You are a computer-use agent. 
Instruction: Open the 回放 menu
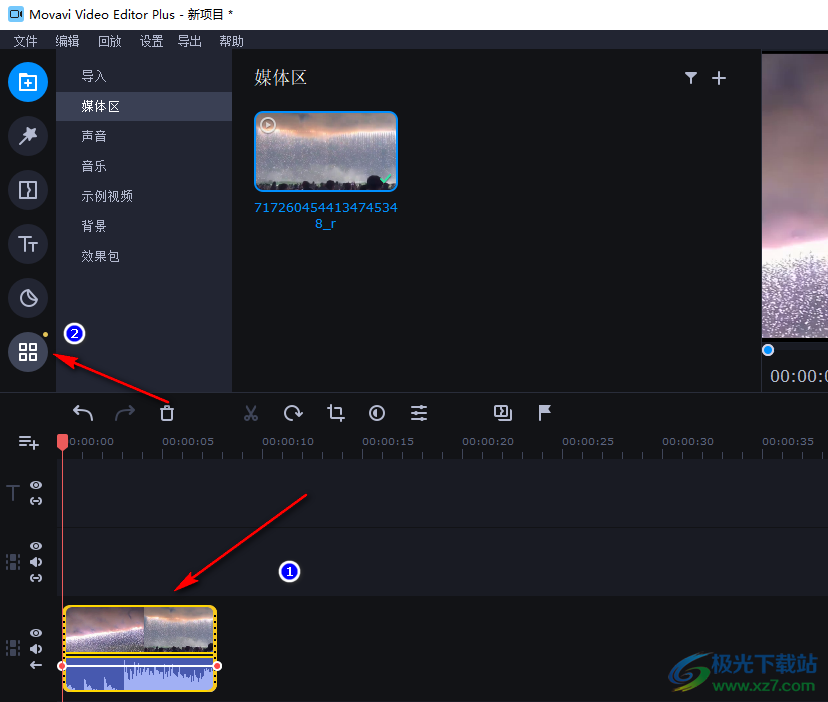tap(110, 41)
